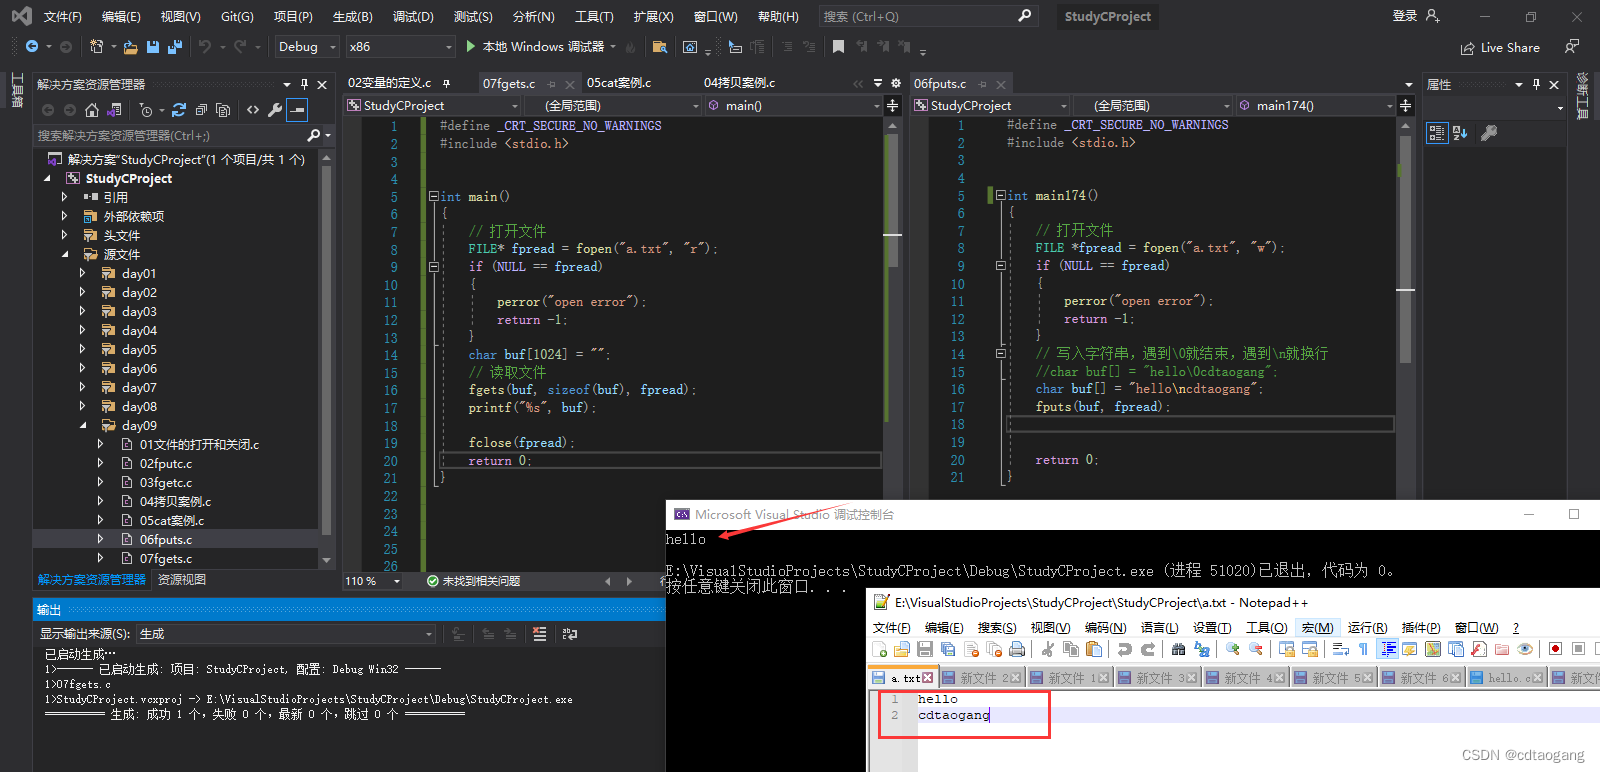Image resolution: width=1600 pixels, height=772 pixels.
Task: Click the left editor vertical scrollbar
Action: pyautogui.click(x=892, y=300)
